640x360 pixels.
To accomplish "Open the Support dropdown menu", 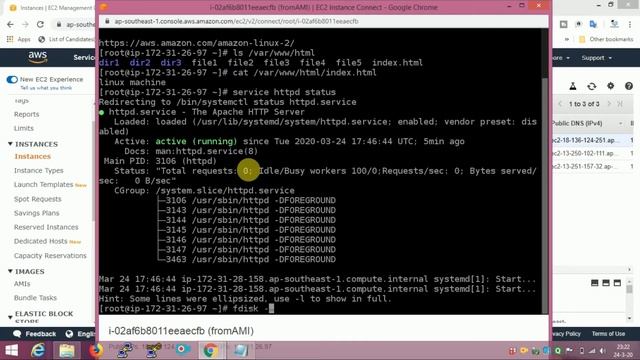I will 597,58.
